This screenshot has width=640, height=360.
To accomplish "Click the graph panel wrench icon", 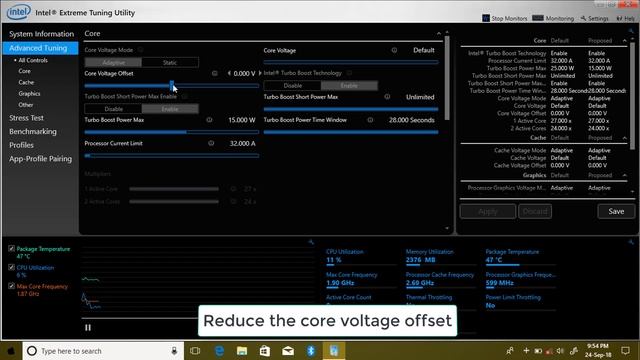I will pos(311,242).
